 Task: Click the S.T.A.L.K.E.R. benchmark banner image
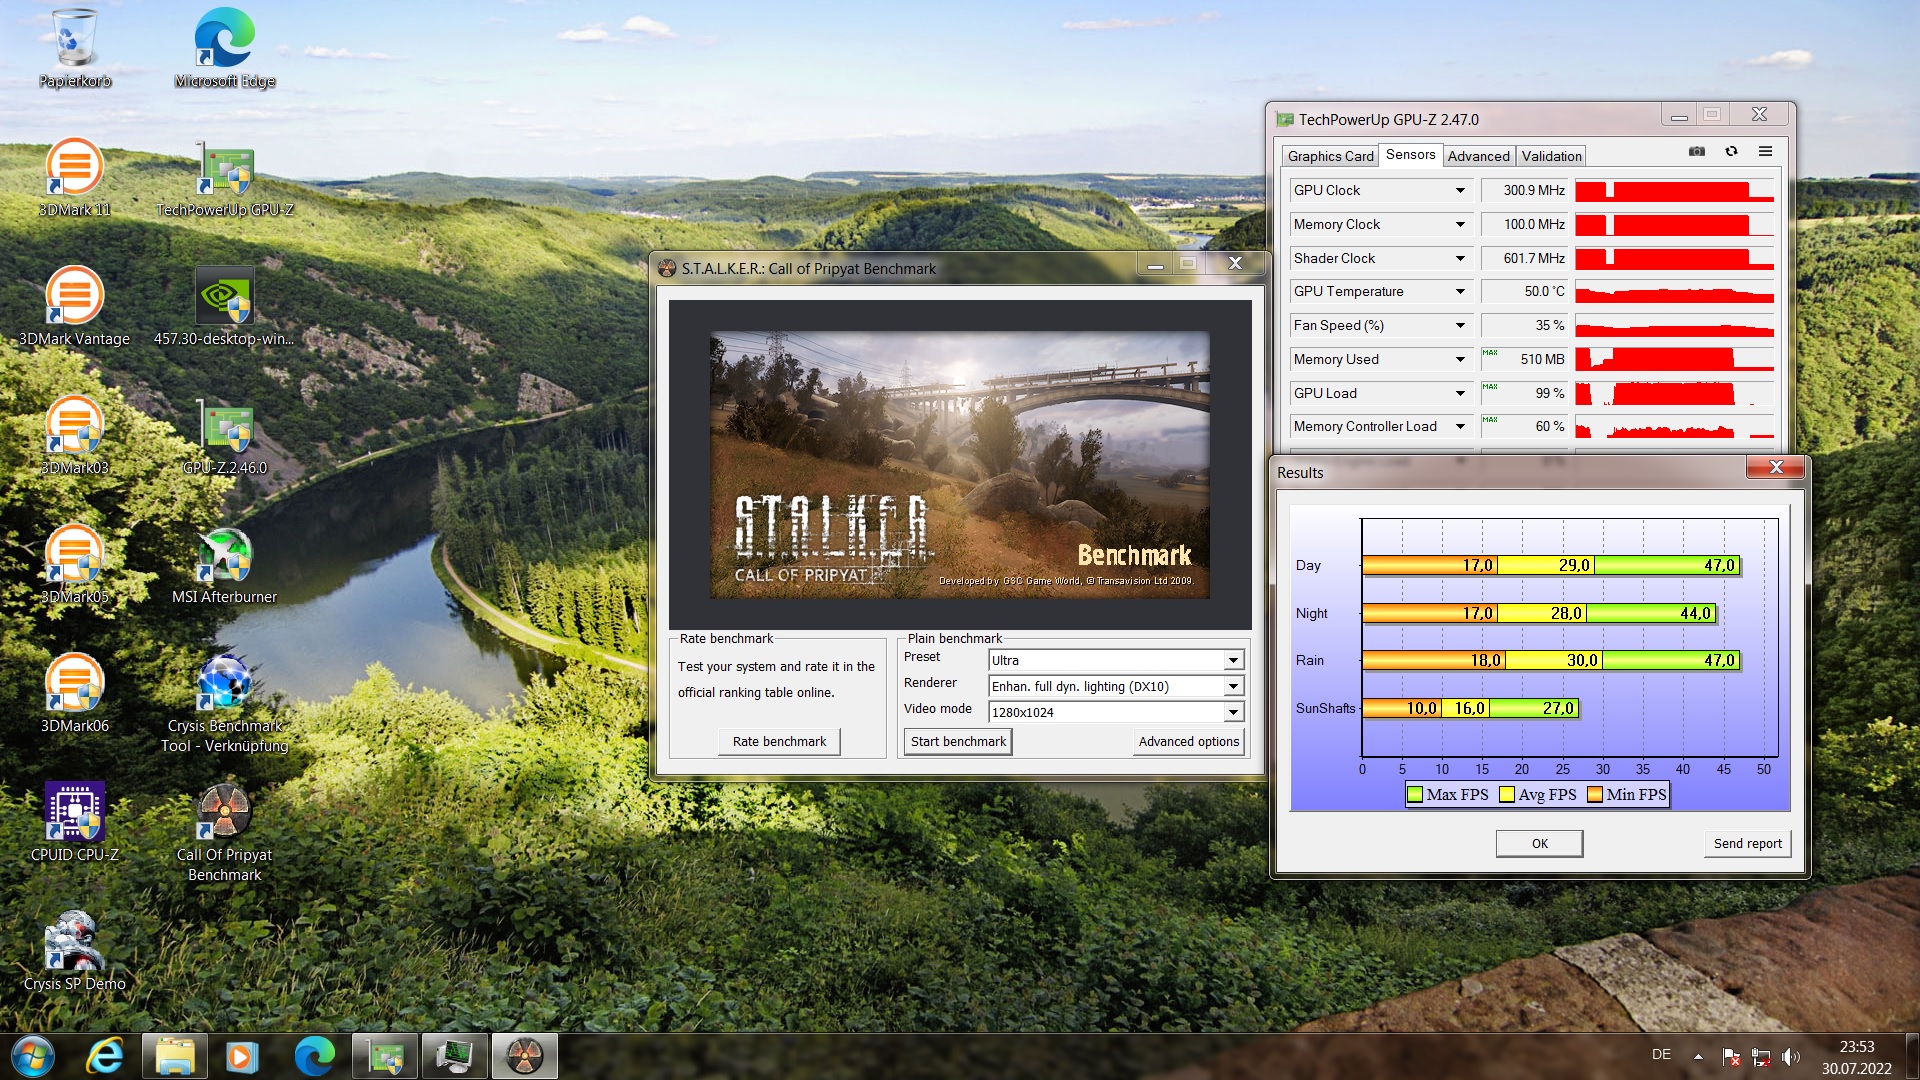(960, 465)
